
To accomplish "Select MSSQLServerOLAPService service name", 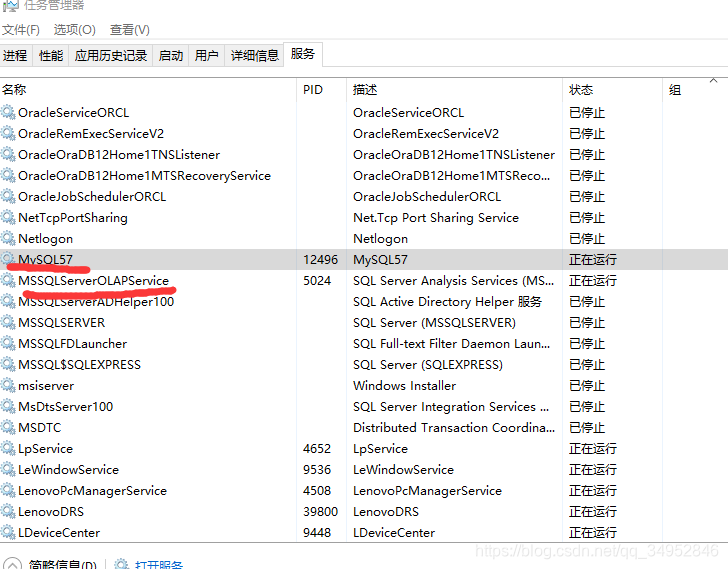I will click(x=93, y=280).
